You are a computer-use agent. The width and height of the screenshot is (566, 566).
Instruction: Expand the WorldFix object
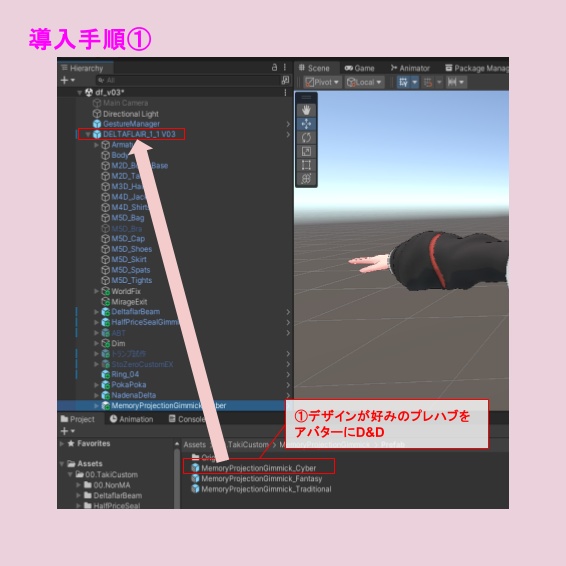[96, 291]
